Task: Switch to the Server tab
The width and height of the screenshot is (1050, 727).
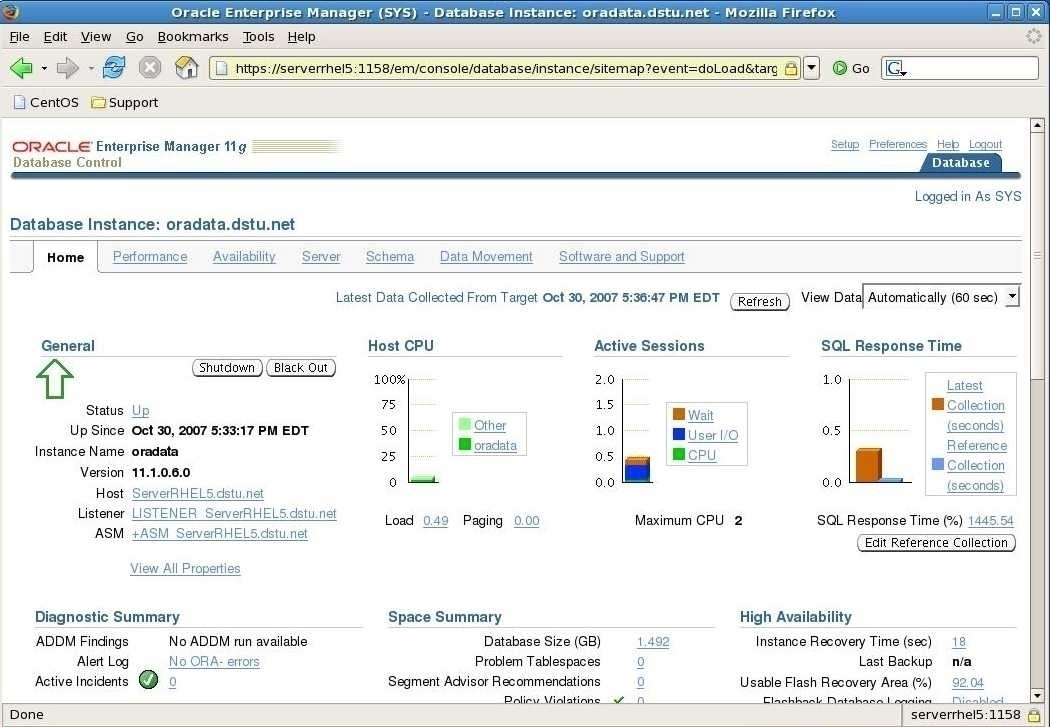Action: 321,256
